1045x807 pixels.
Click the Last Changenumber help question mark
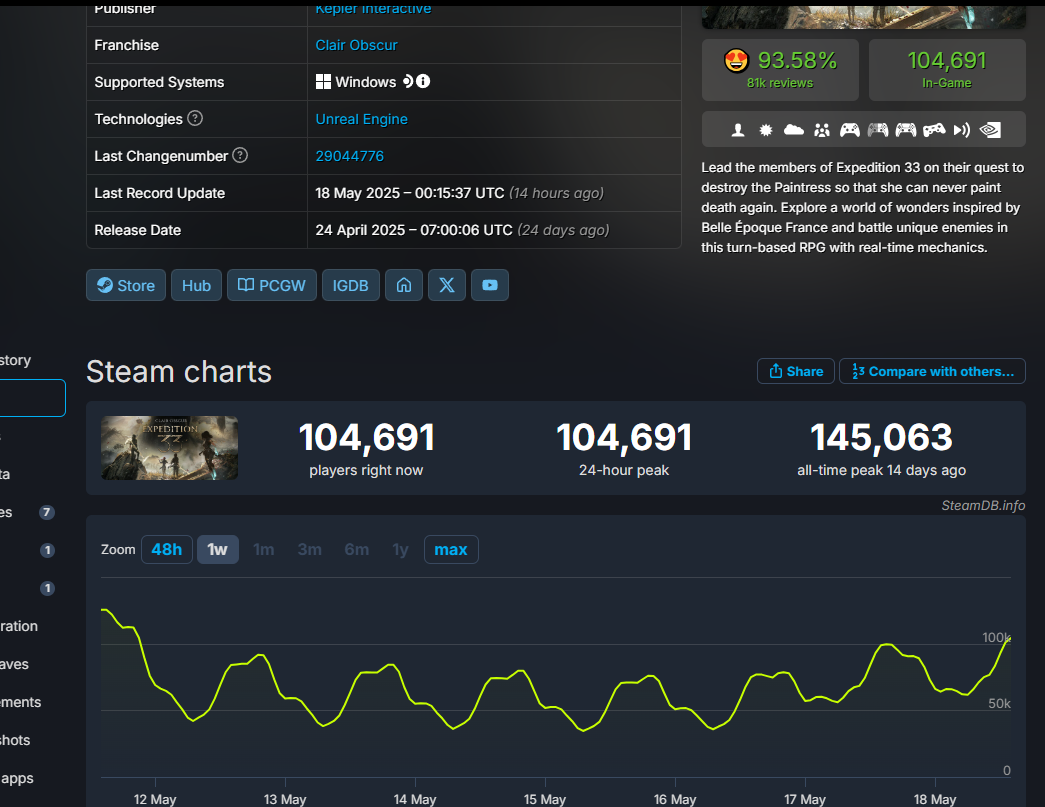240,155
